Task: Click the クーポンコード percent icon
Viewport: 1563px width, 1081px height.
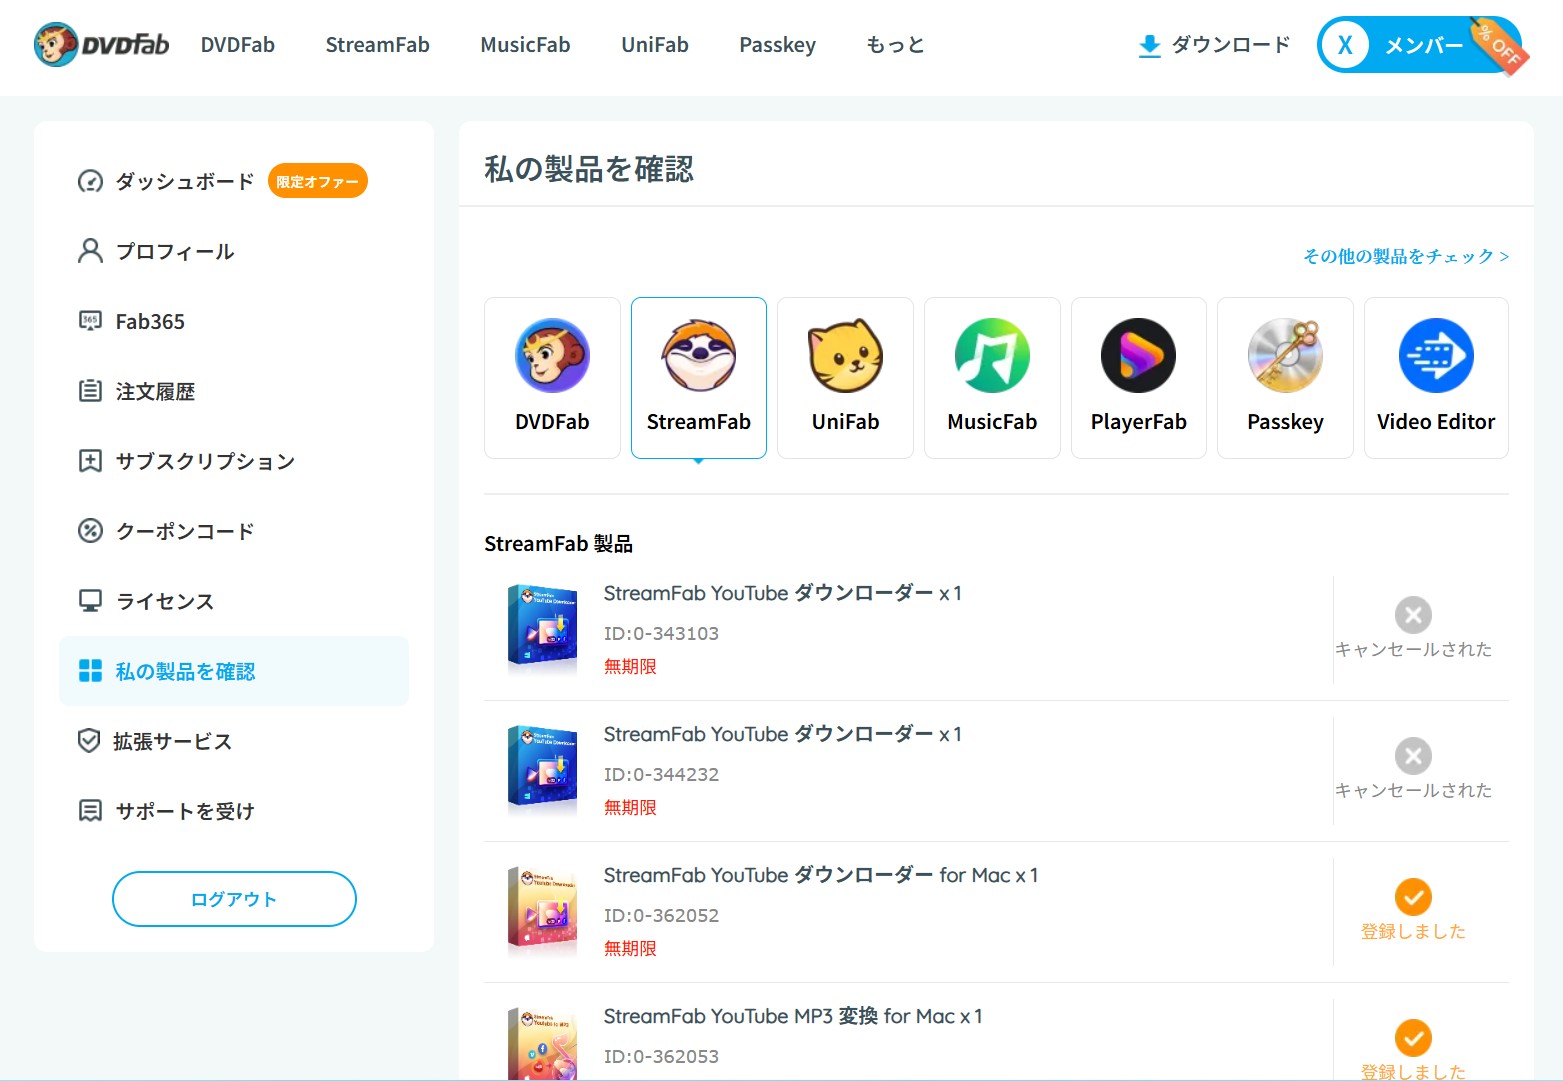Action: coord(90,531)
